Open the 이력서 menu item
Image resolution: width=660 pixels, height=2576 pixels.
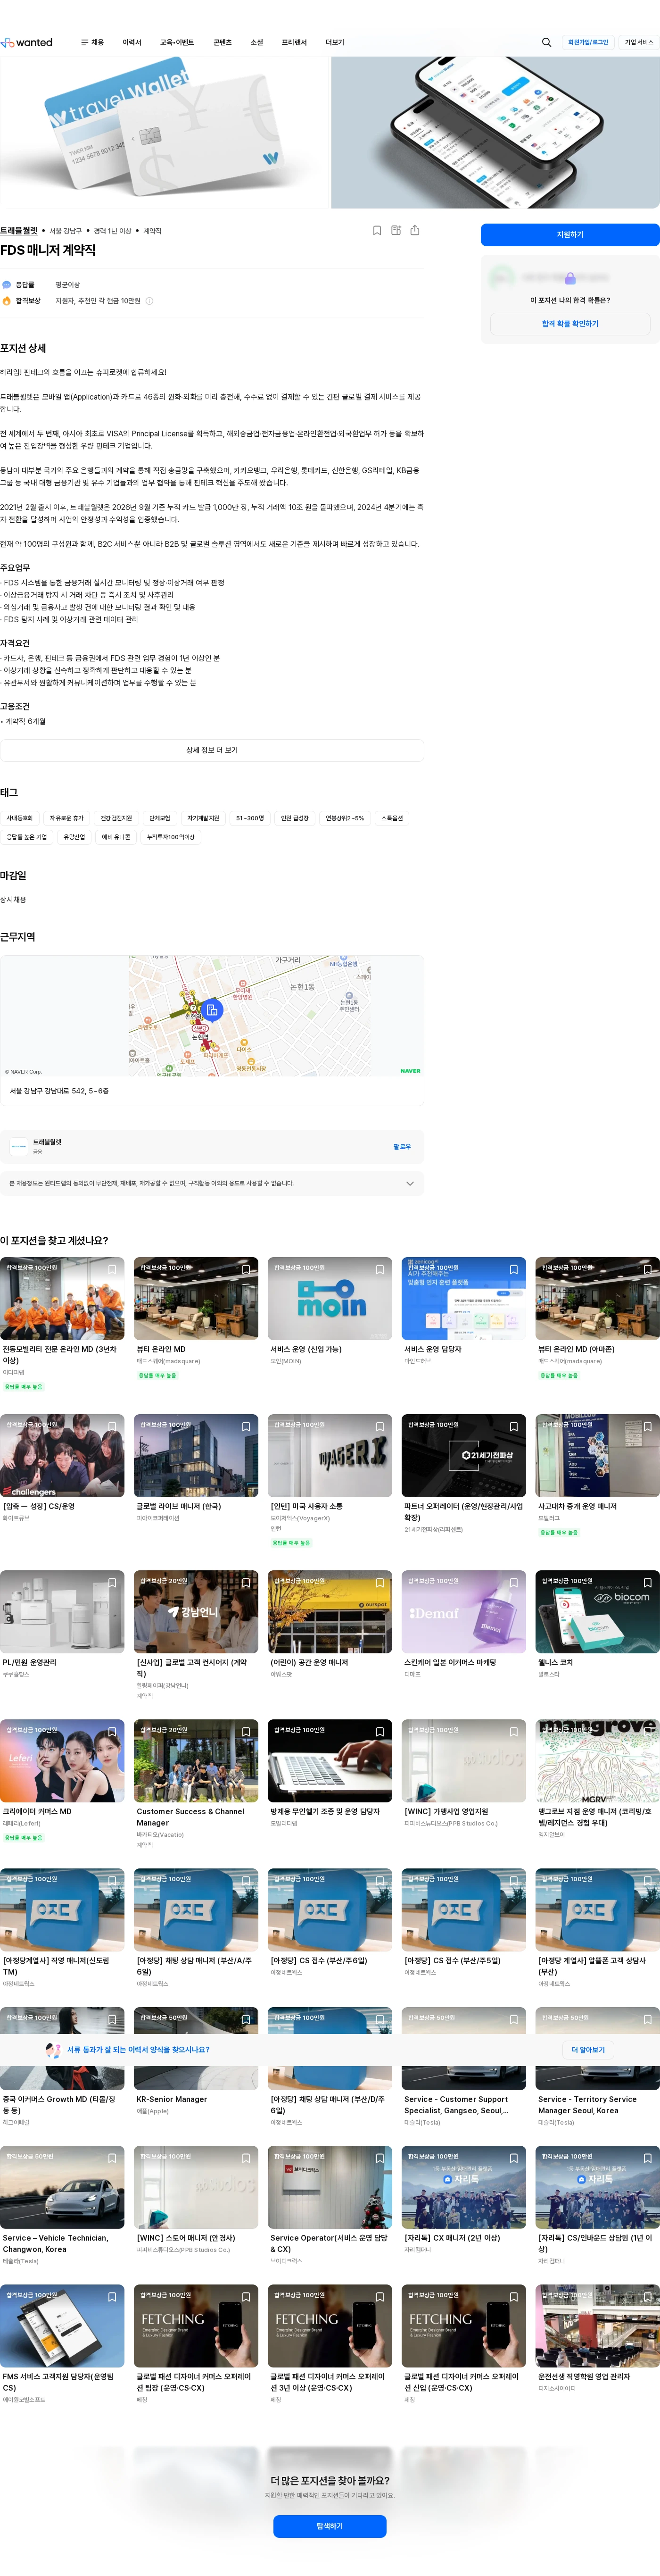132,42
